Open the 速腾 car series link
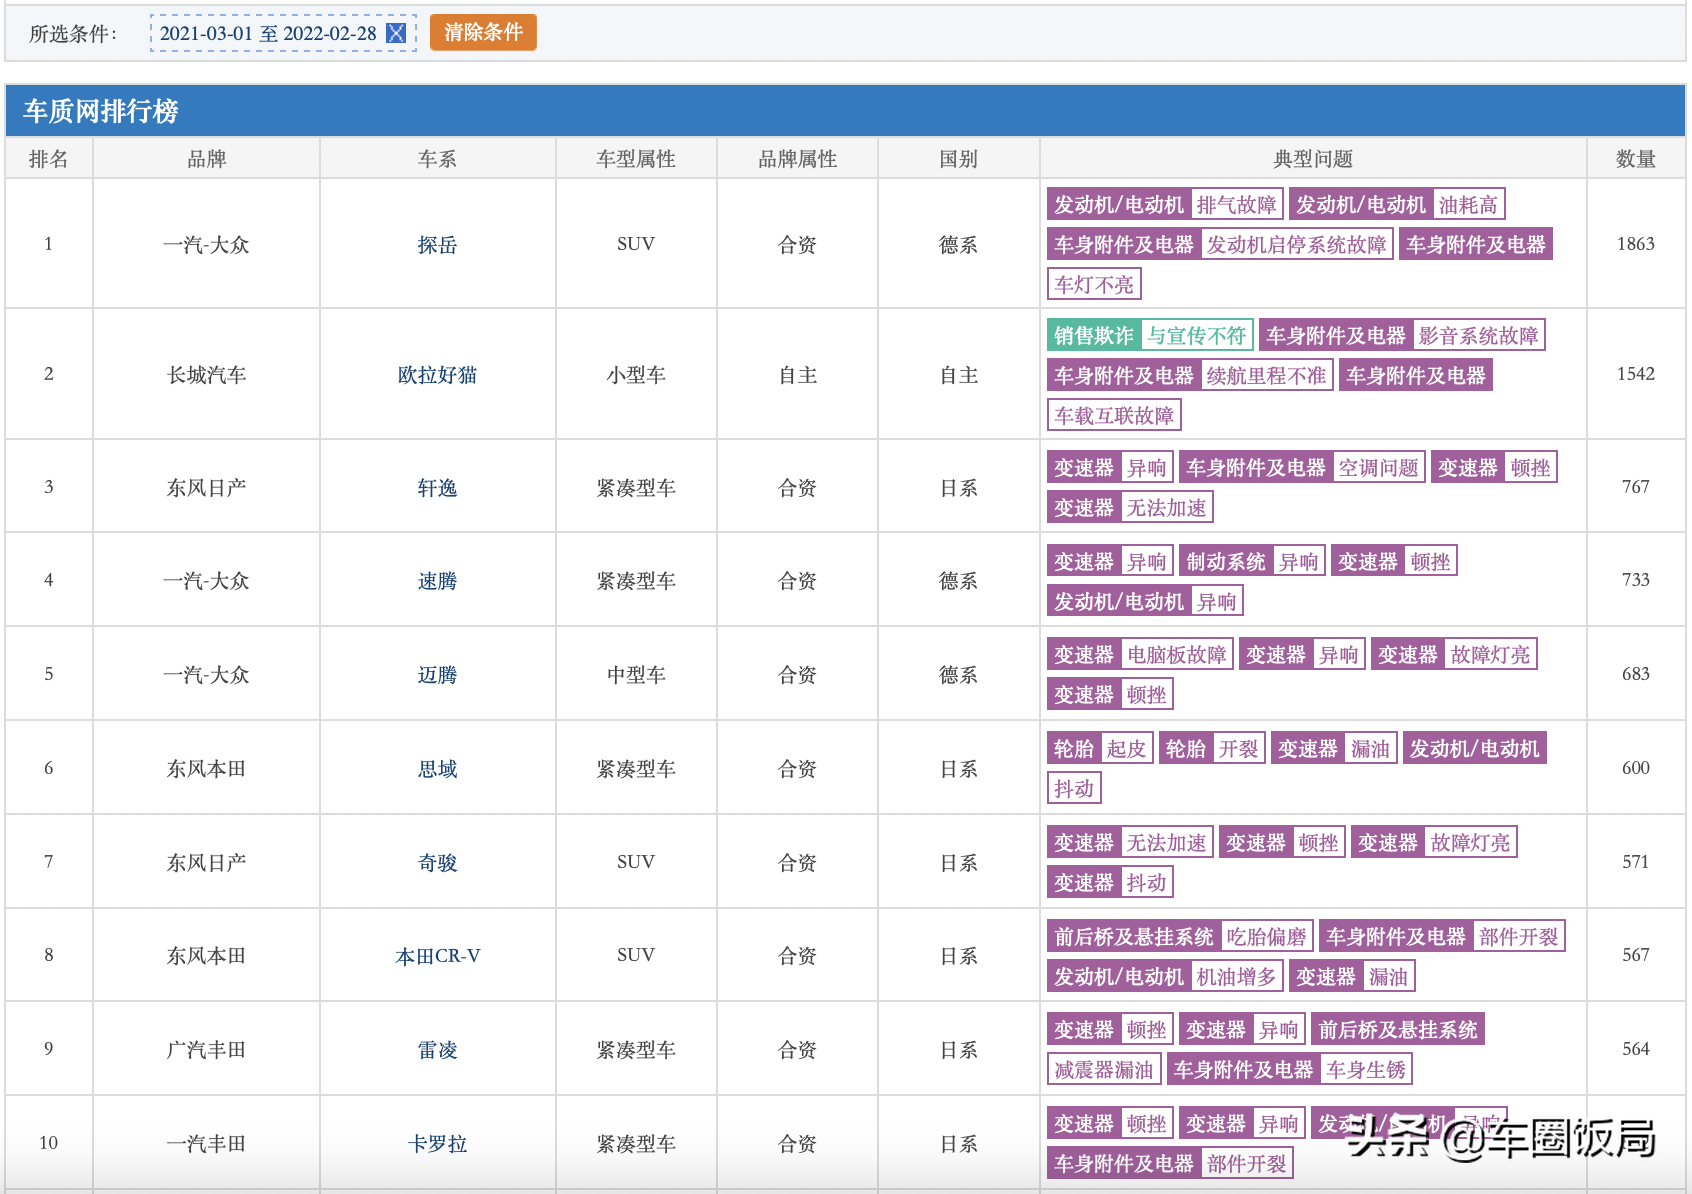Screen dimensions: 1692x1194 coord(437,581)
